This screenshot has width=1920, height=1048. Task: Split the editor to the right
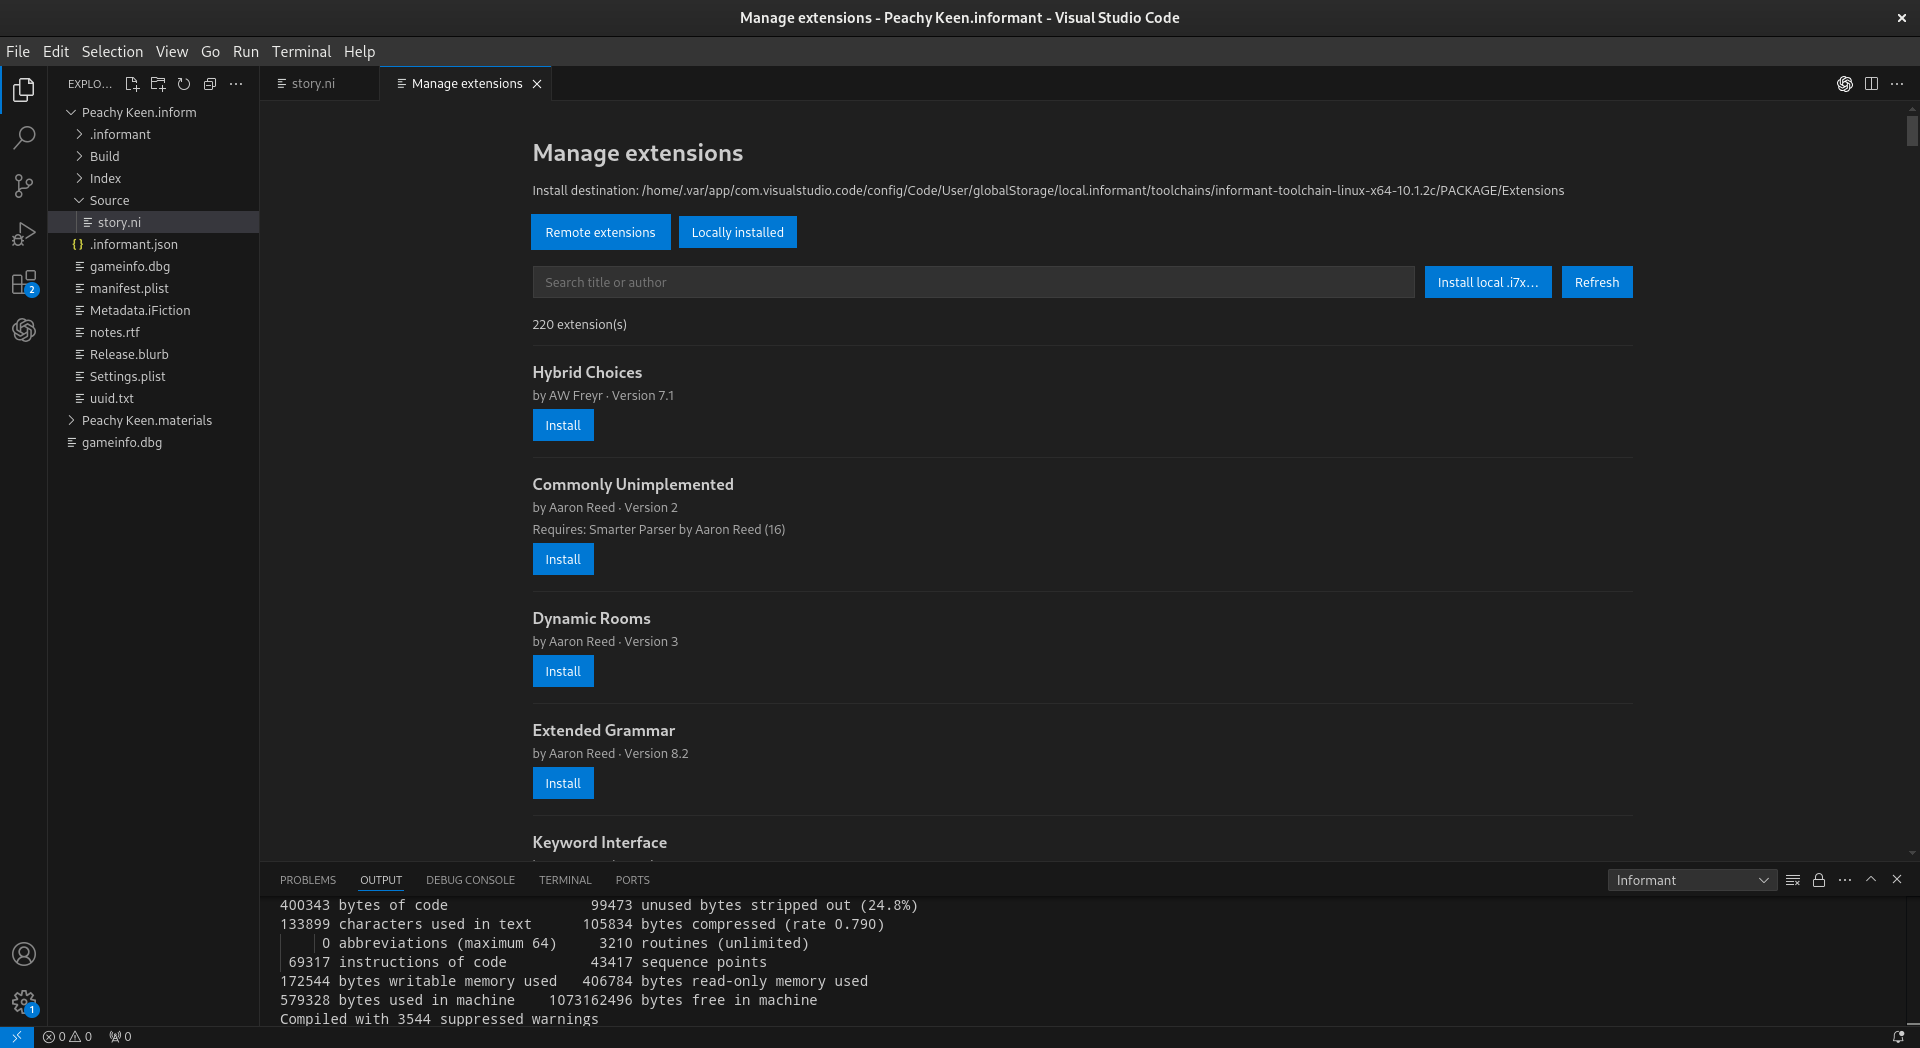tap(1871, 84)
